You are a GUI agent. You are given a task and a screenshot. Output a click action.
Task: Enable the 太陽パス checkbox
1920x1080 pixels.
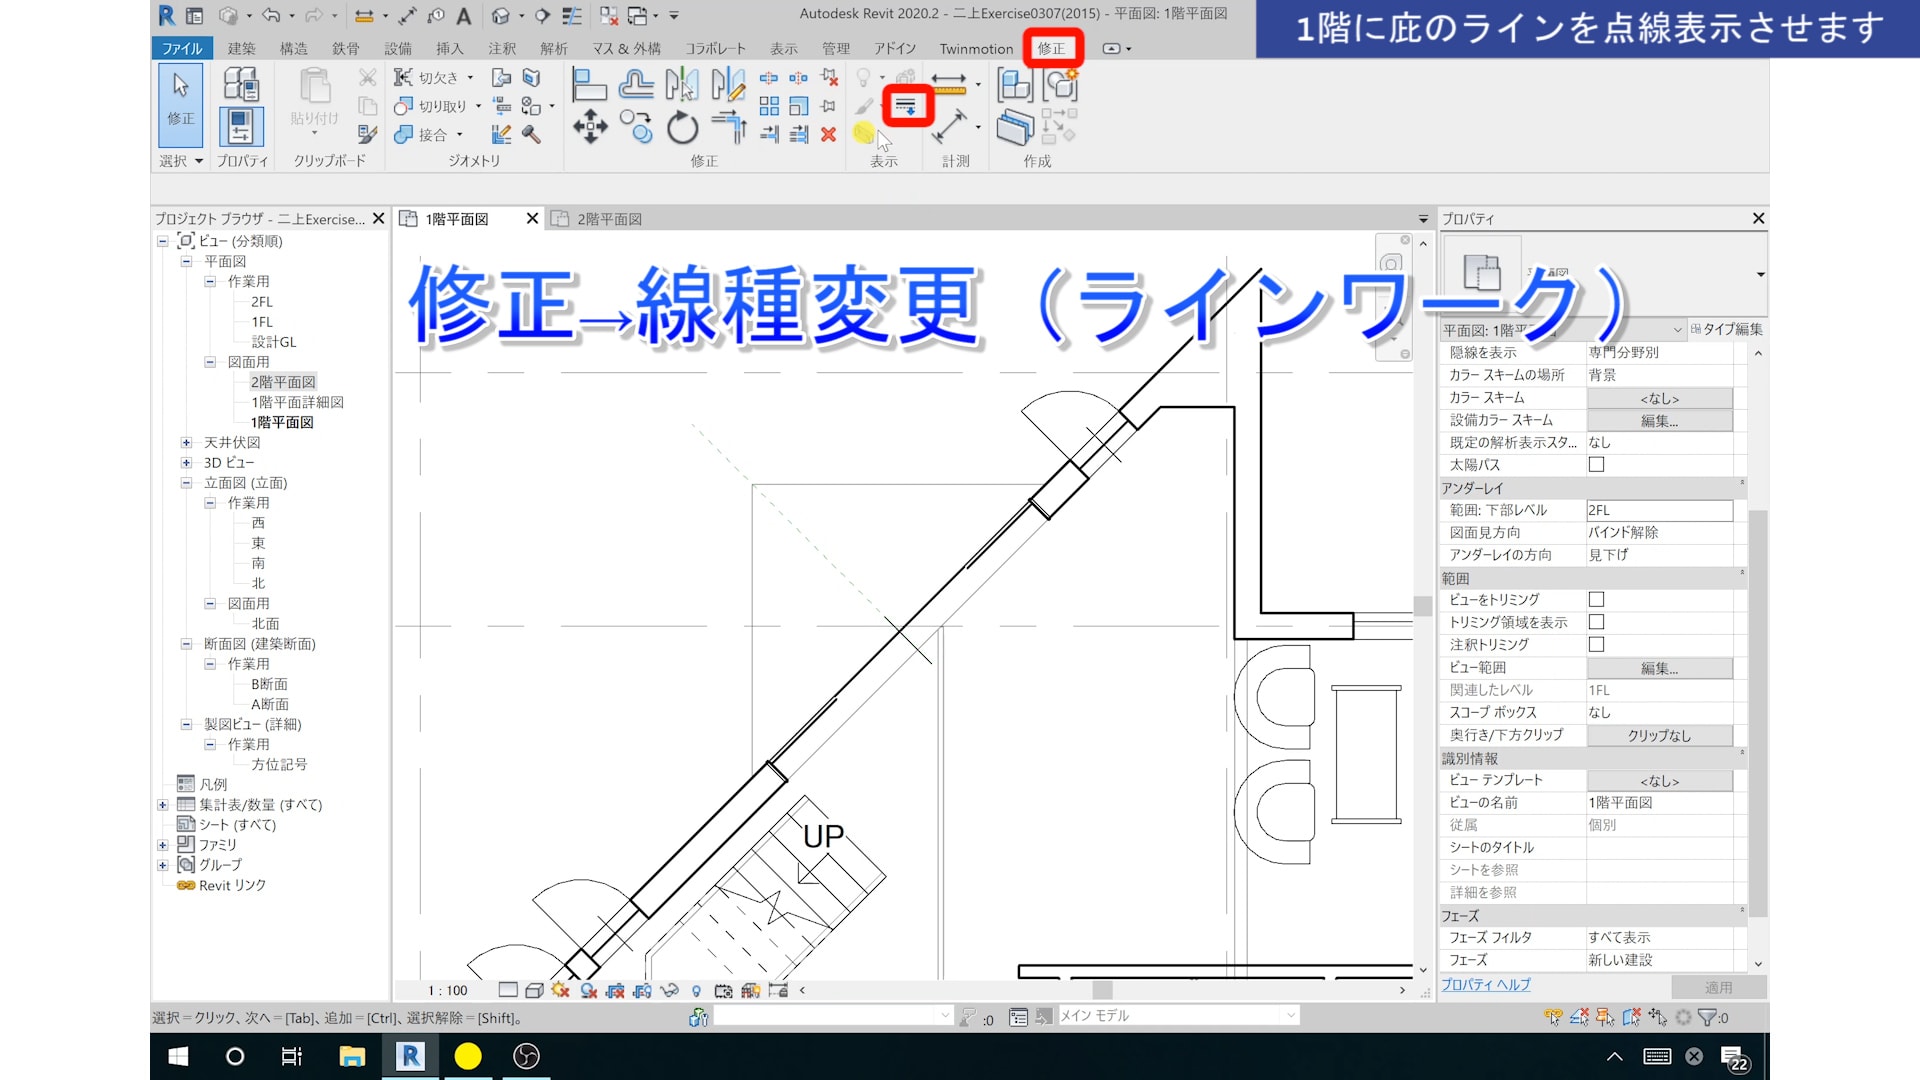point(1596,465)
